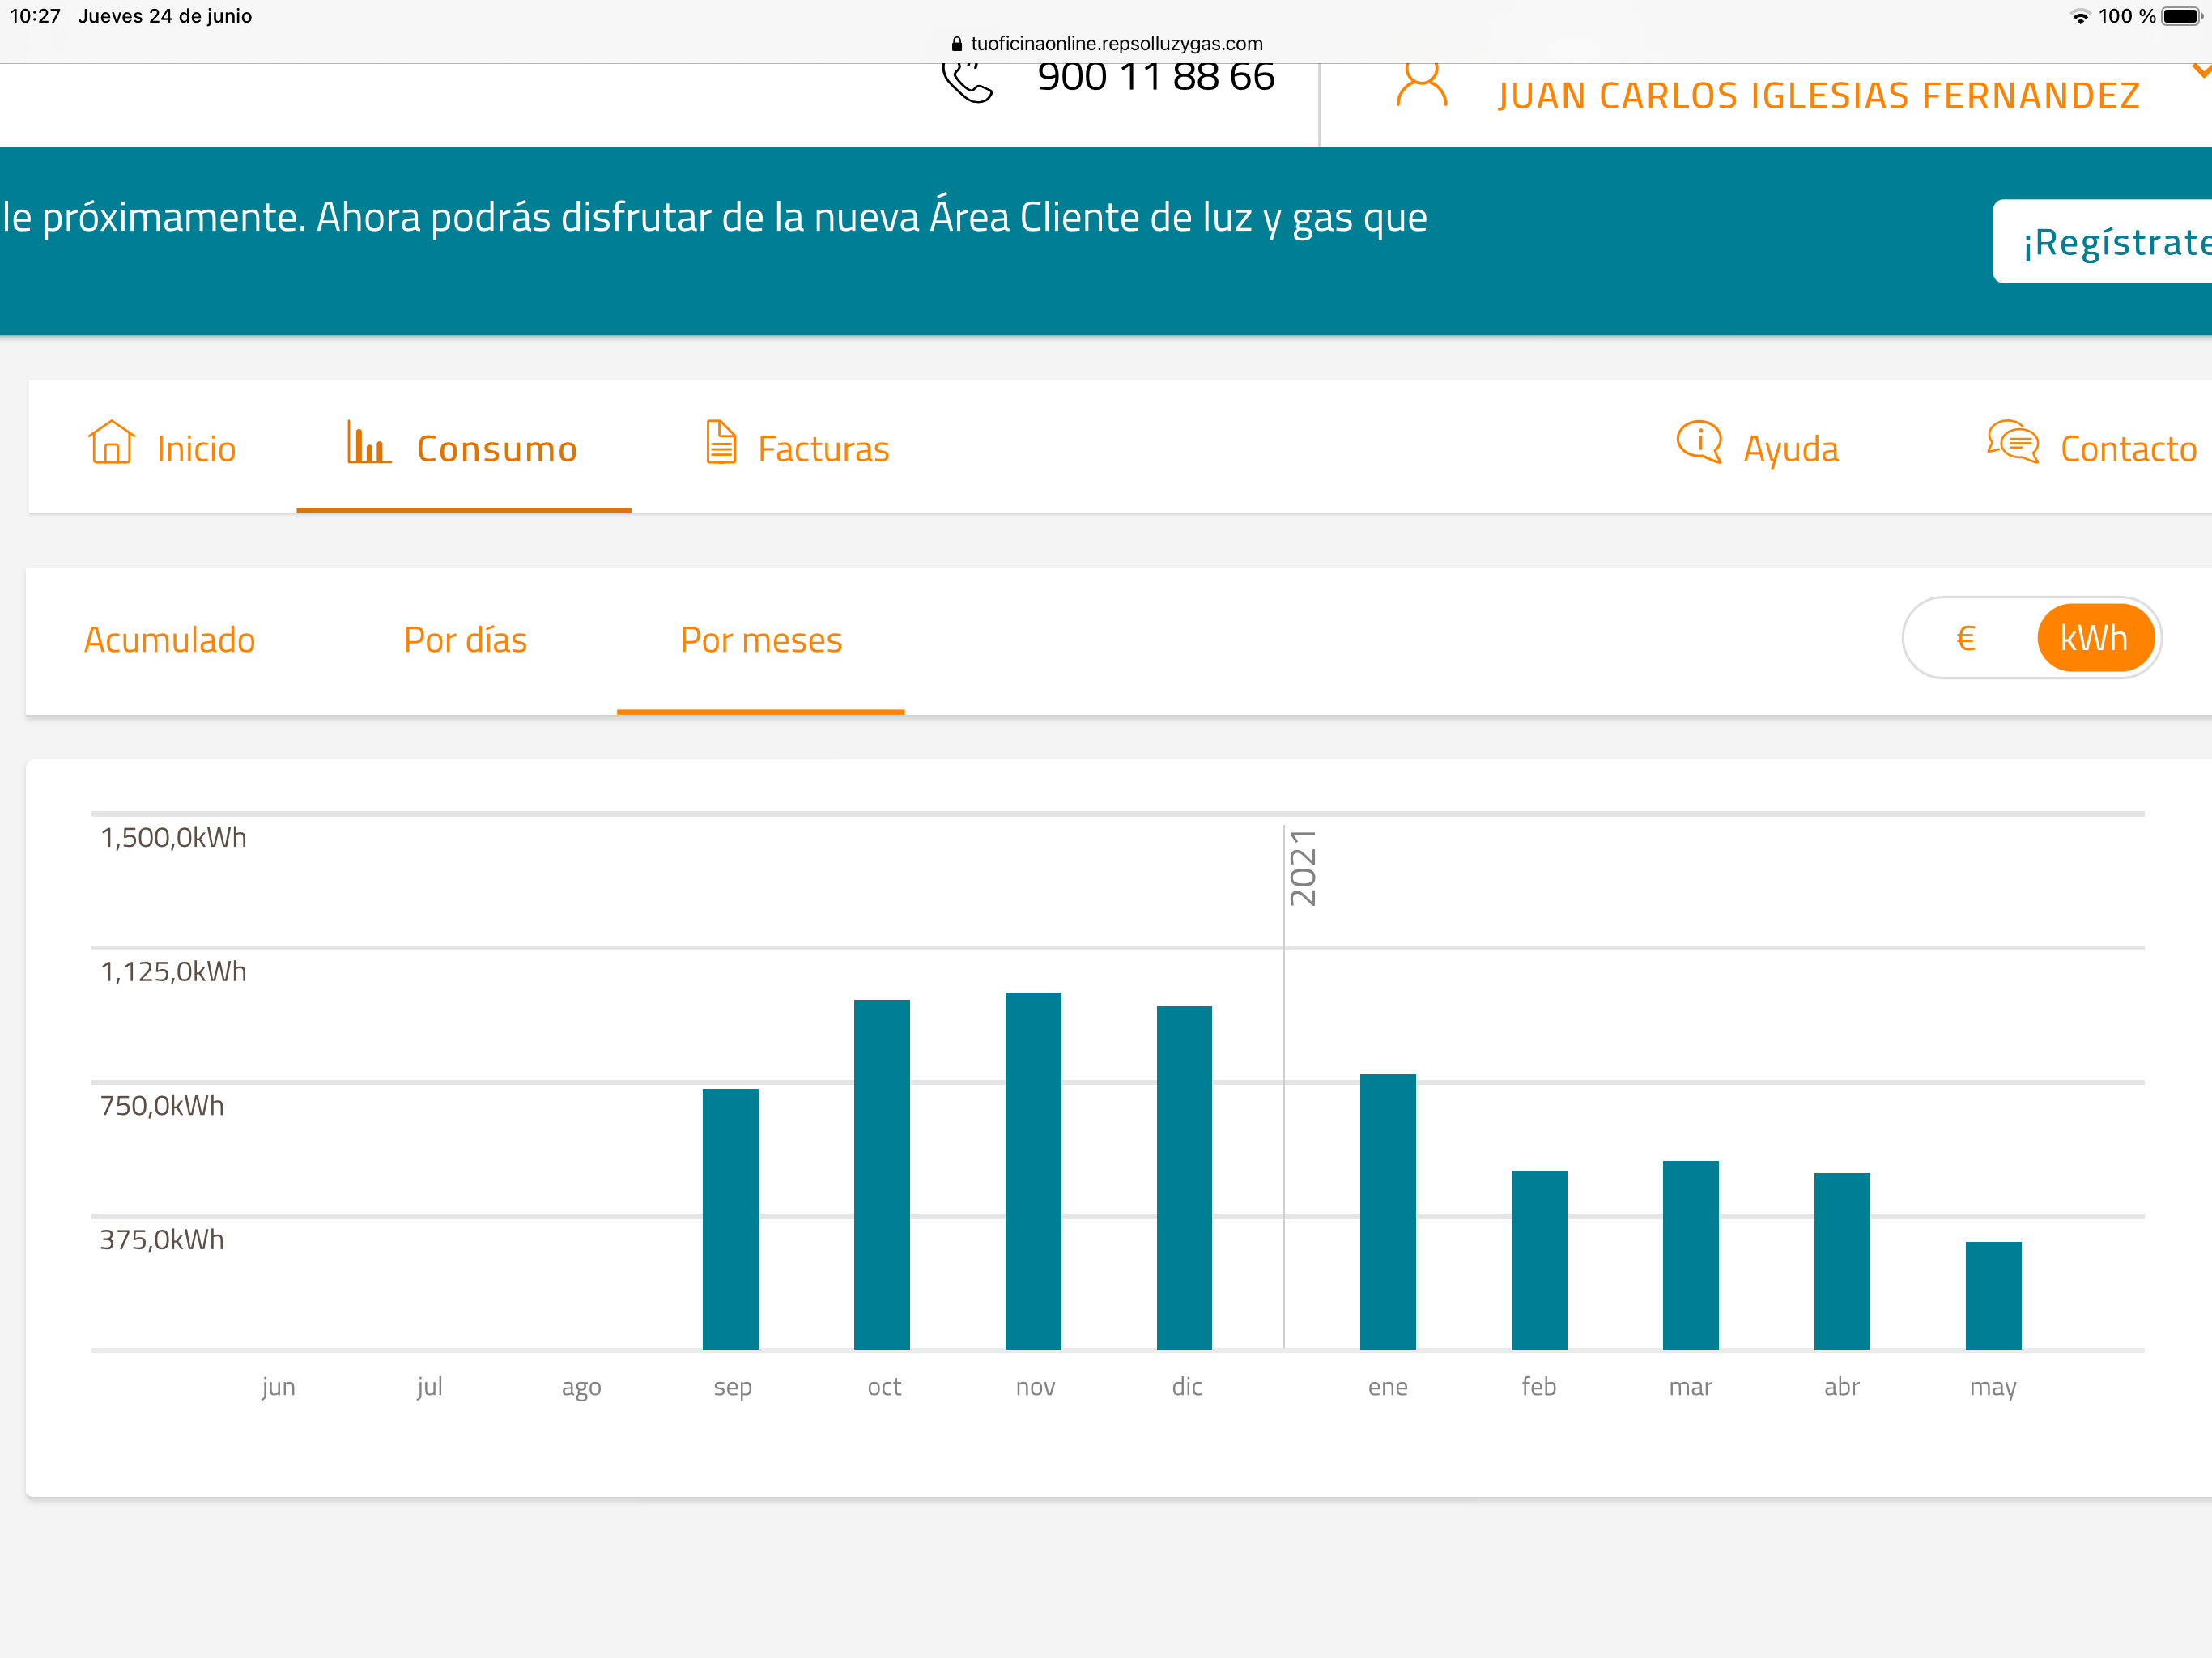Tap the 10:27 clock in status bar

[35, 16]
